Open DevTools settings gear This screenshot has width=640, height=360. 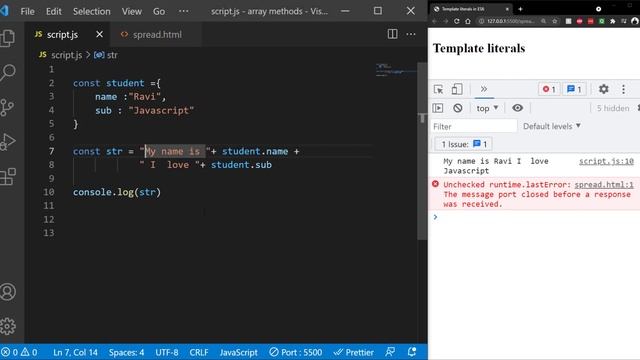point(603,89)
